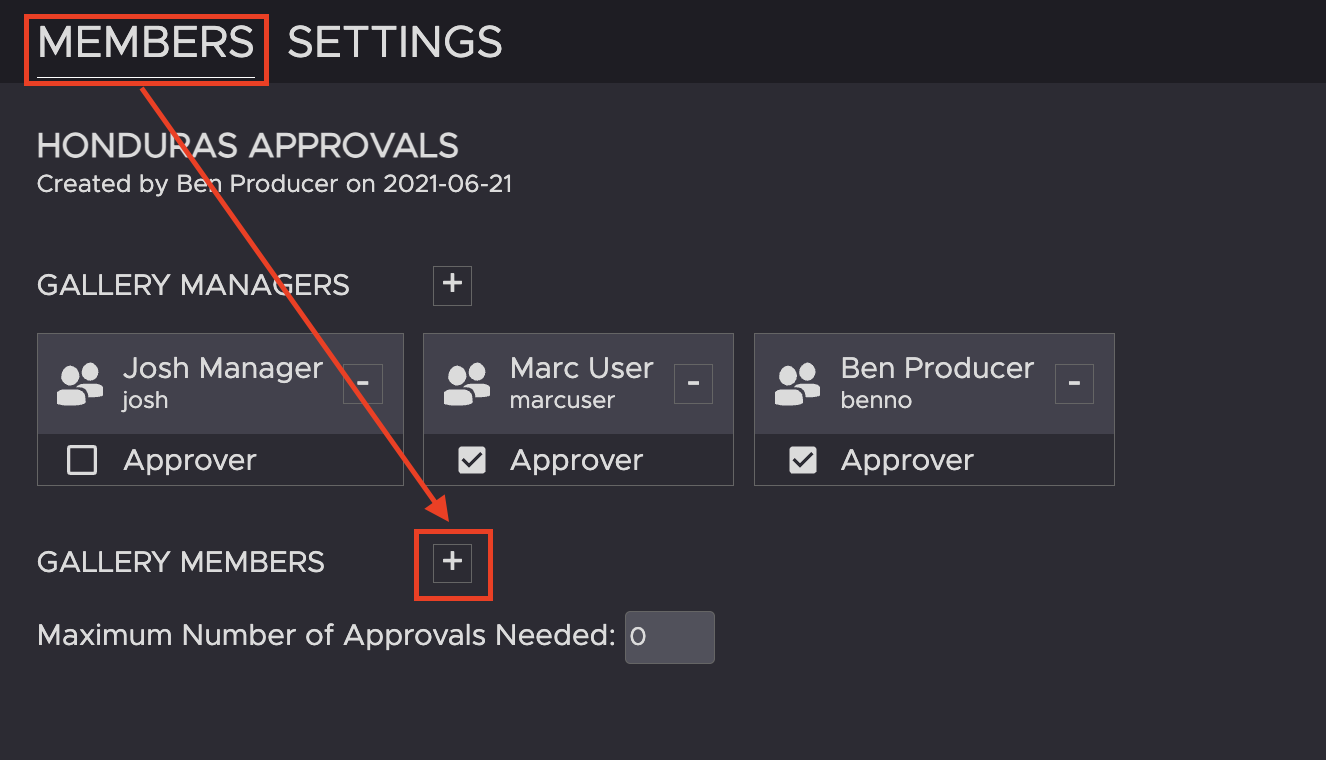Uncheck Approver for Marc User
The width and height of the screenshot is (1326, 760).
pyautogui.click(x=471, y=460)
